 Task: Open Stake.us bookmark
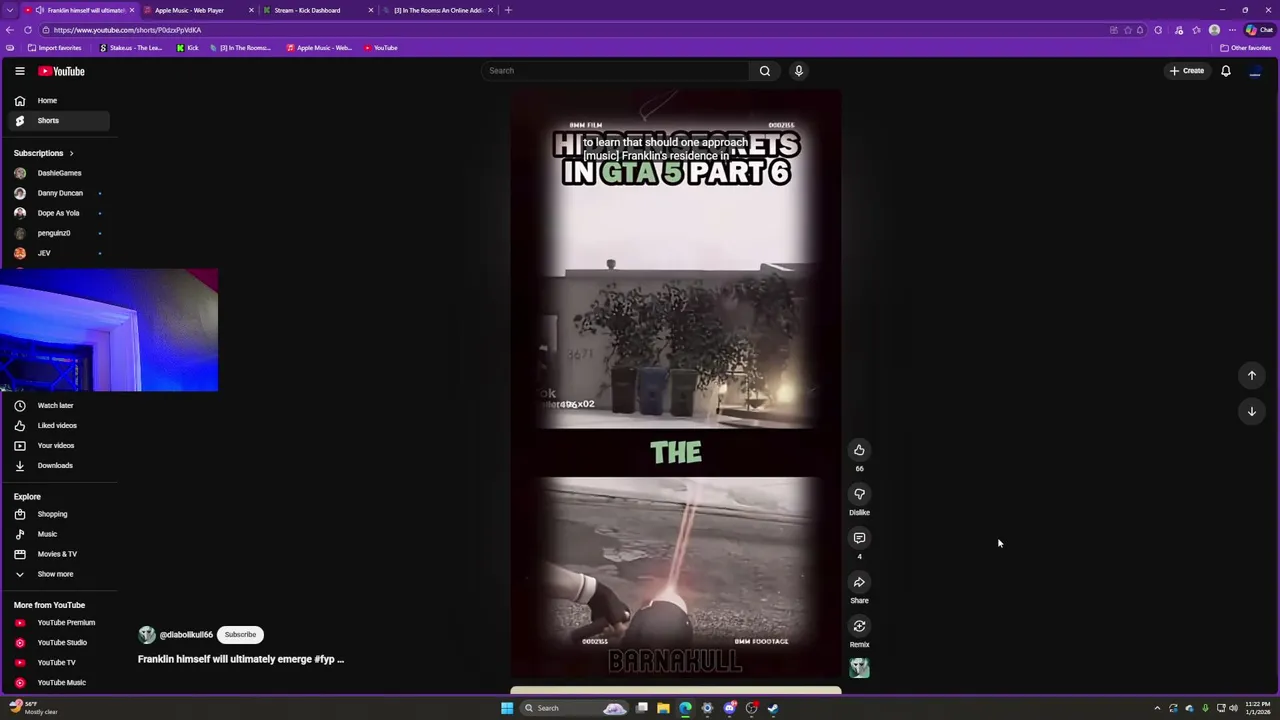130,48
